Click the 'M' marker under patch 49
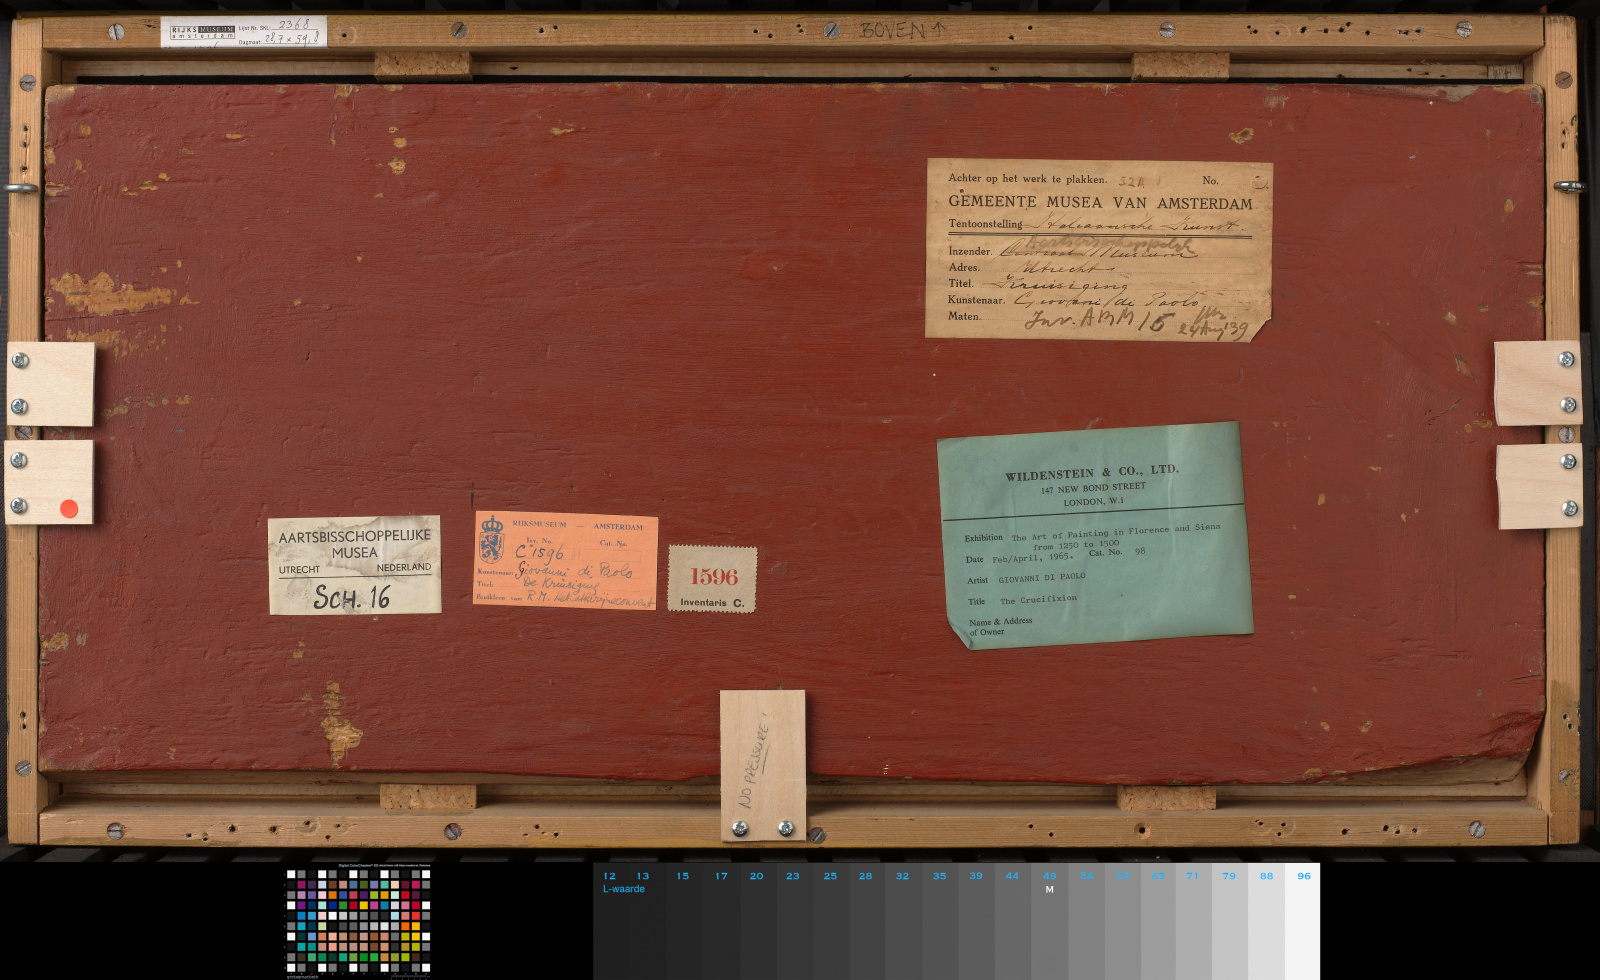The image size is (1600, 980). click(1049, 889)
